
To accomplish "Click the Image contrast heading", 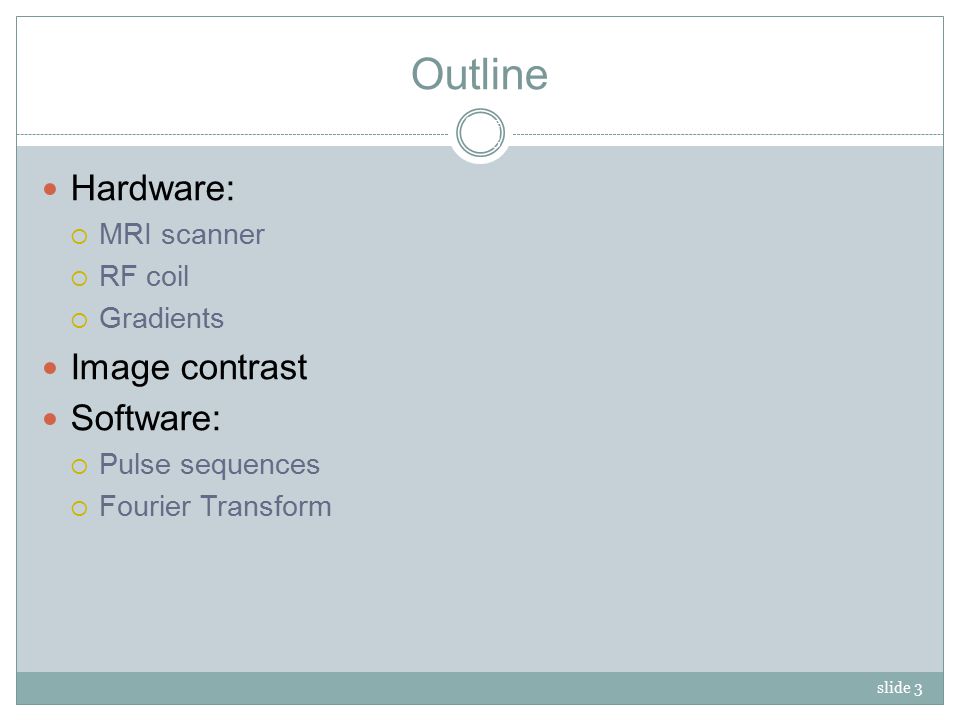I will (189, 368).
